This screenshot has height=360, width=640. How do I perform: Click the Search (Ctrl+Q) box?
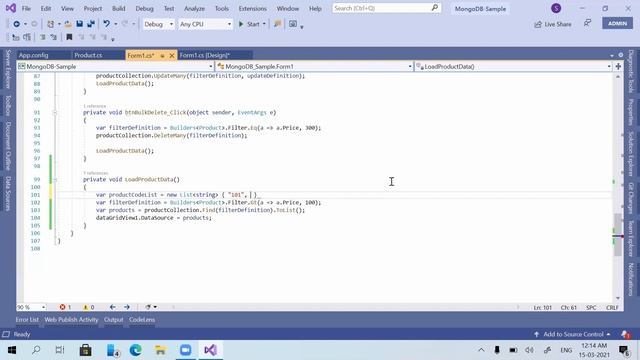point(387,8)
